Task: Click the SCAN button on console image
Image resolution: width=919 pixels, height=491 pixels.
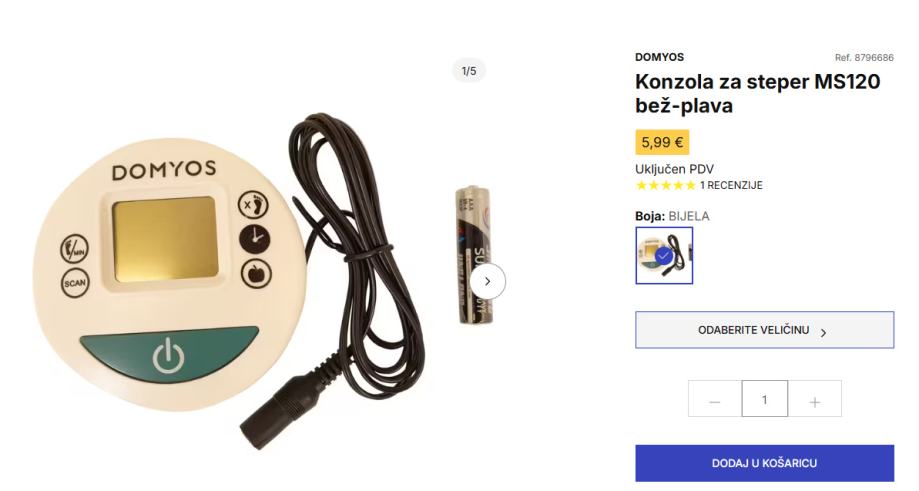Action: pyautogui.click(x=75, y=284)
